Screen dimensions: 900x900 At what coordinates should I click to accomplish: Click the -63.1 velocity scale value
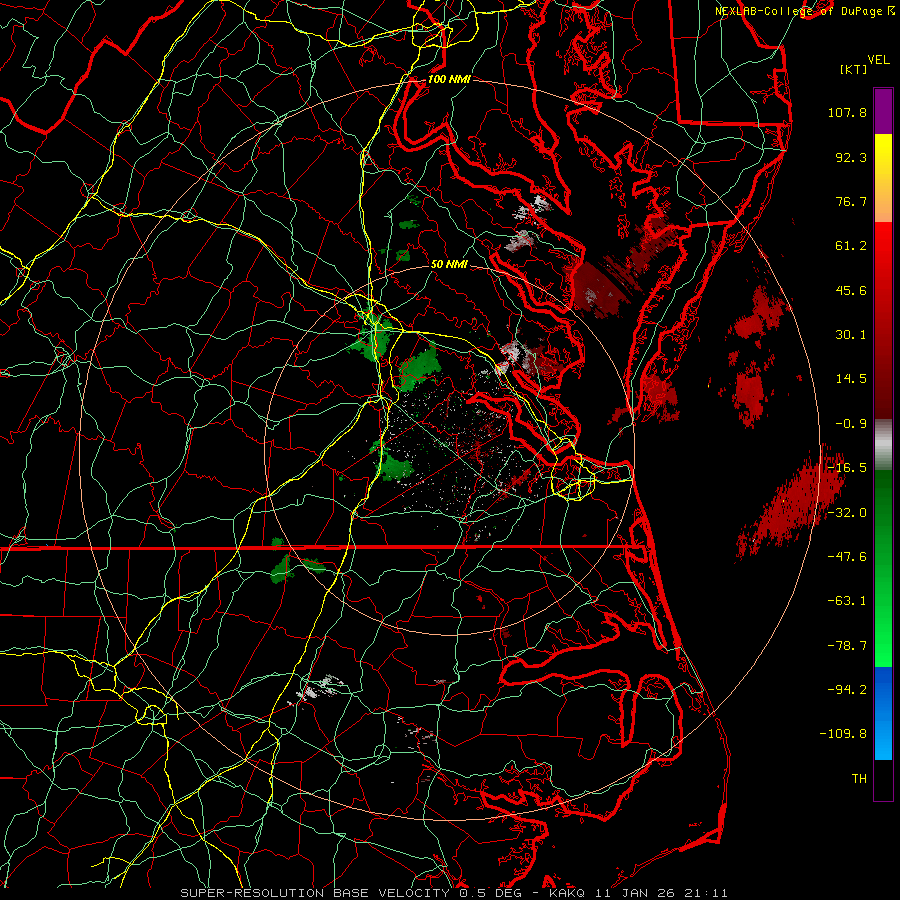tap(847, 601)
